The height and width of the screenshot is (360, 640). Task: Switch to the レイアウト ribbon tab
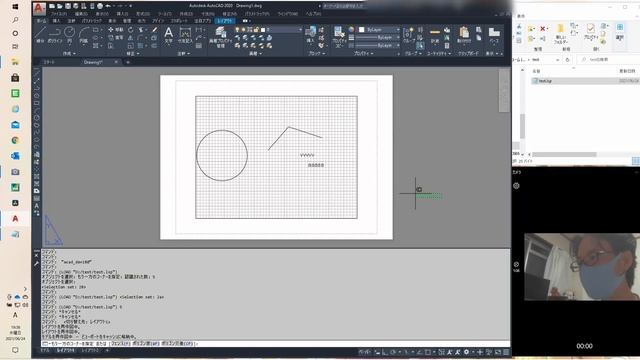pyautogui.click(x=225, y=21)
